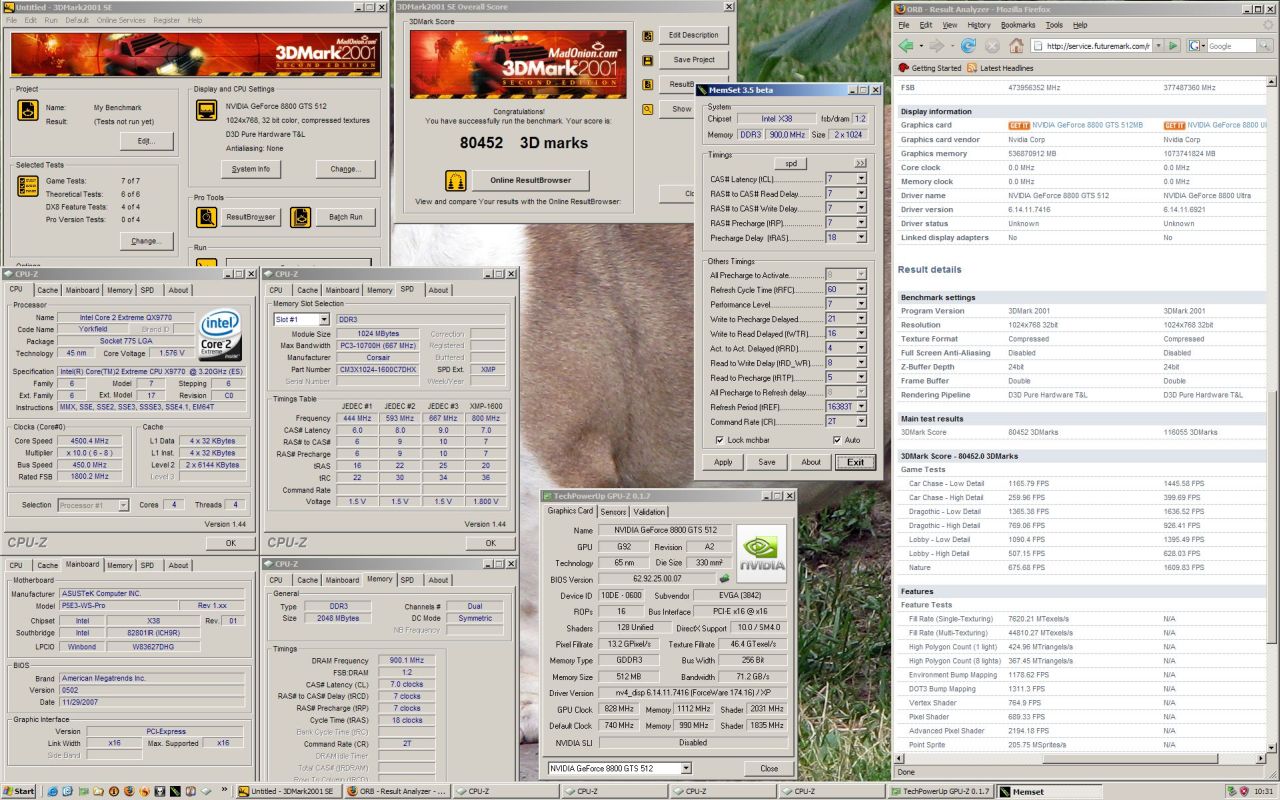Viewport: 1280px width, 800px height.
Task: Click Batch Run button
Action: [345, 216]
